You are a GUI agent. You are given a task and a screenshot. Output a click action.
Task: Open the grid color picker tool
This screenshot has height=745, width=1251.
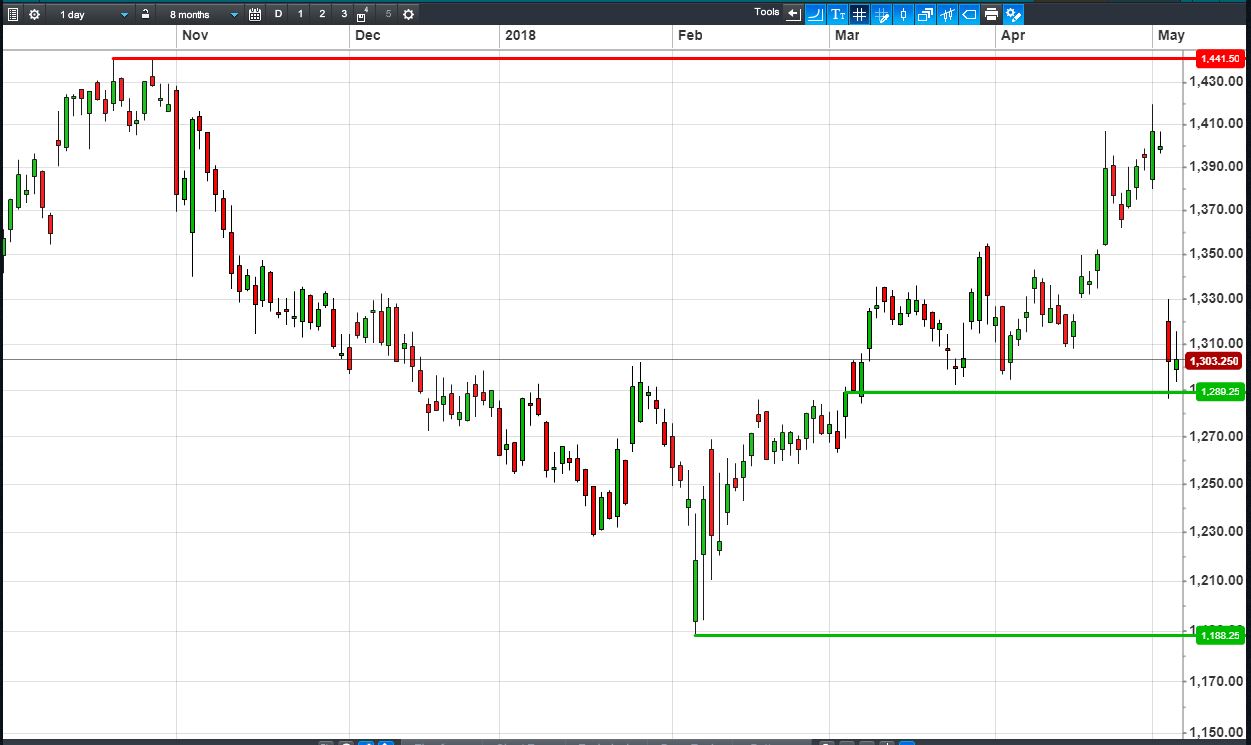[881, 14]
